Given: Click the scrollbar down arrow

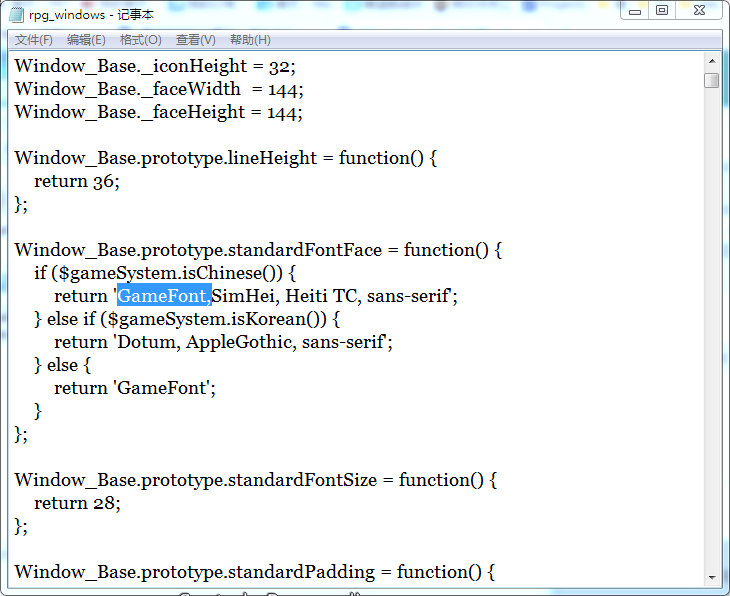Looking at the screenshot, I should click(712, 578).
